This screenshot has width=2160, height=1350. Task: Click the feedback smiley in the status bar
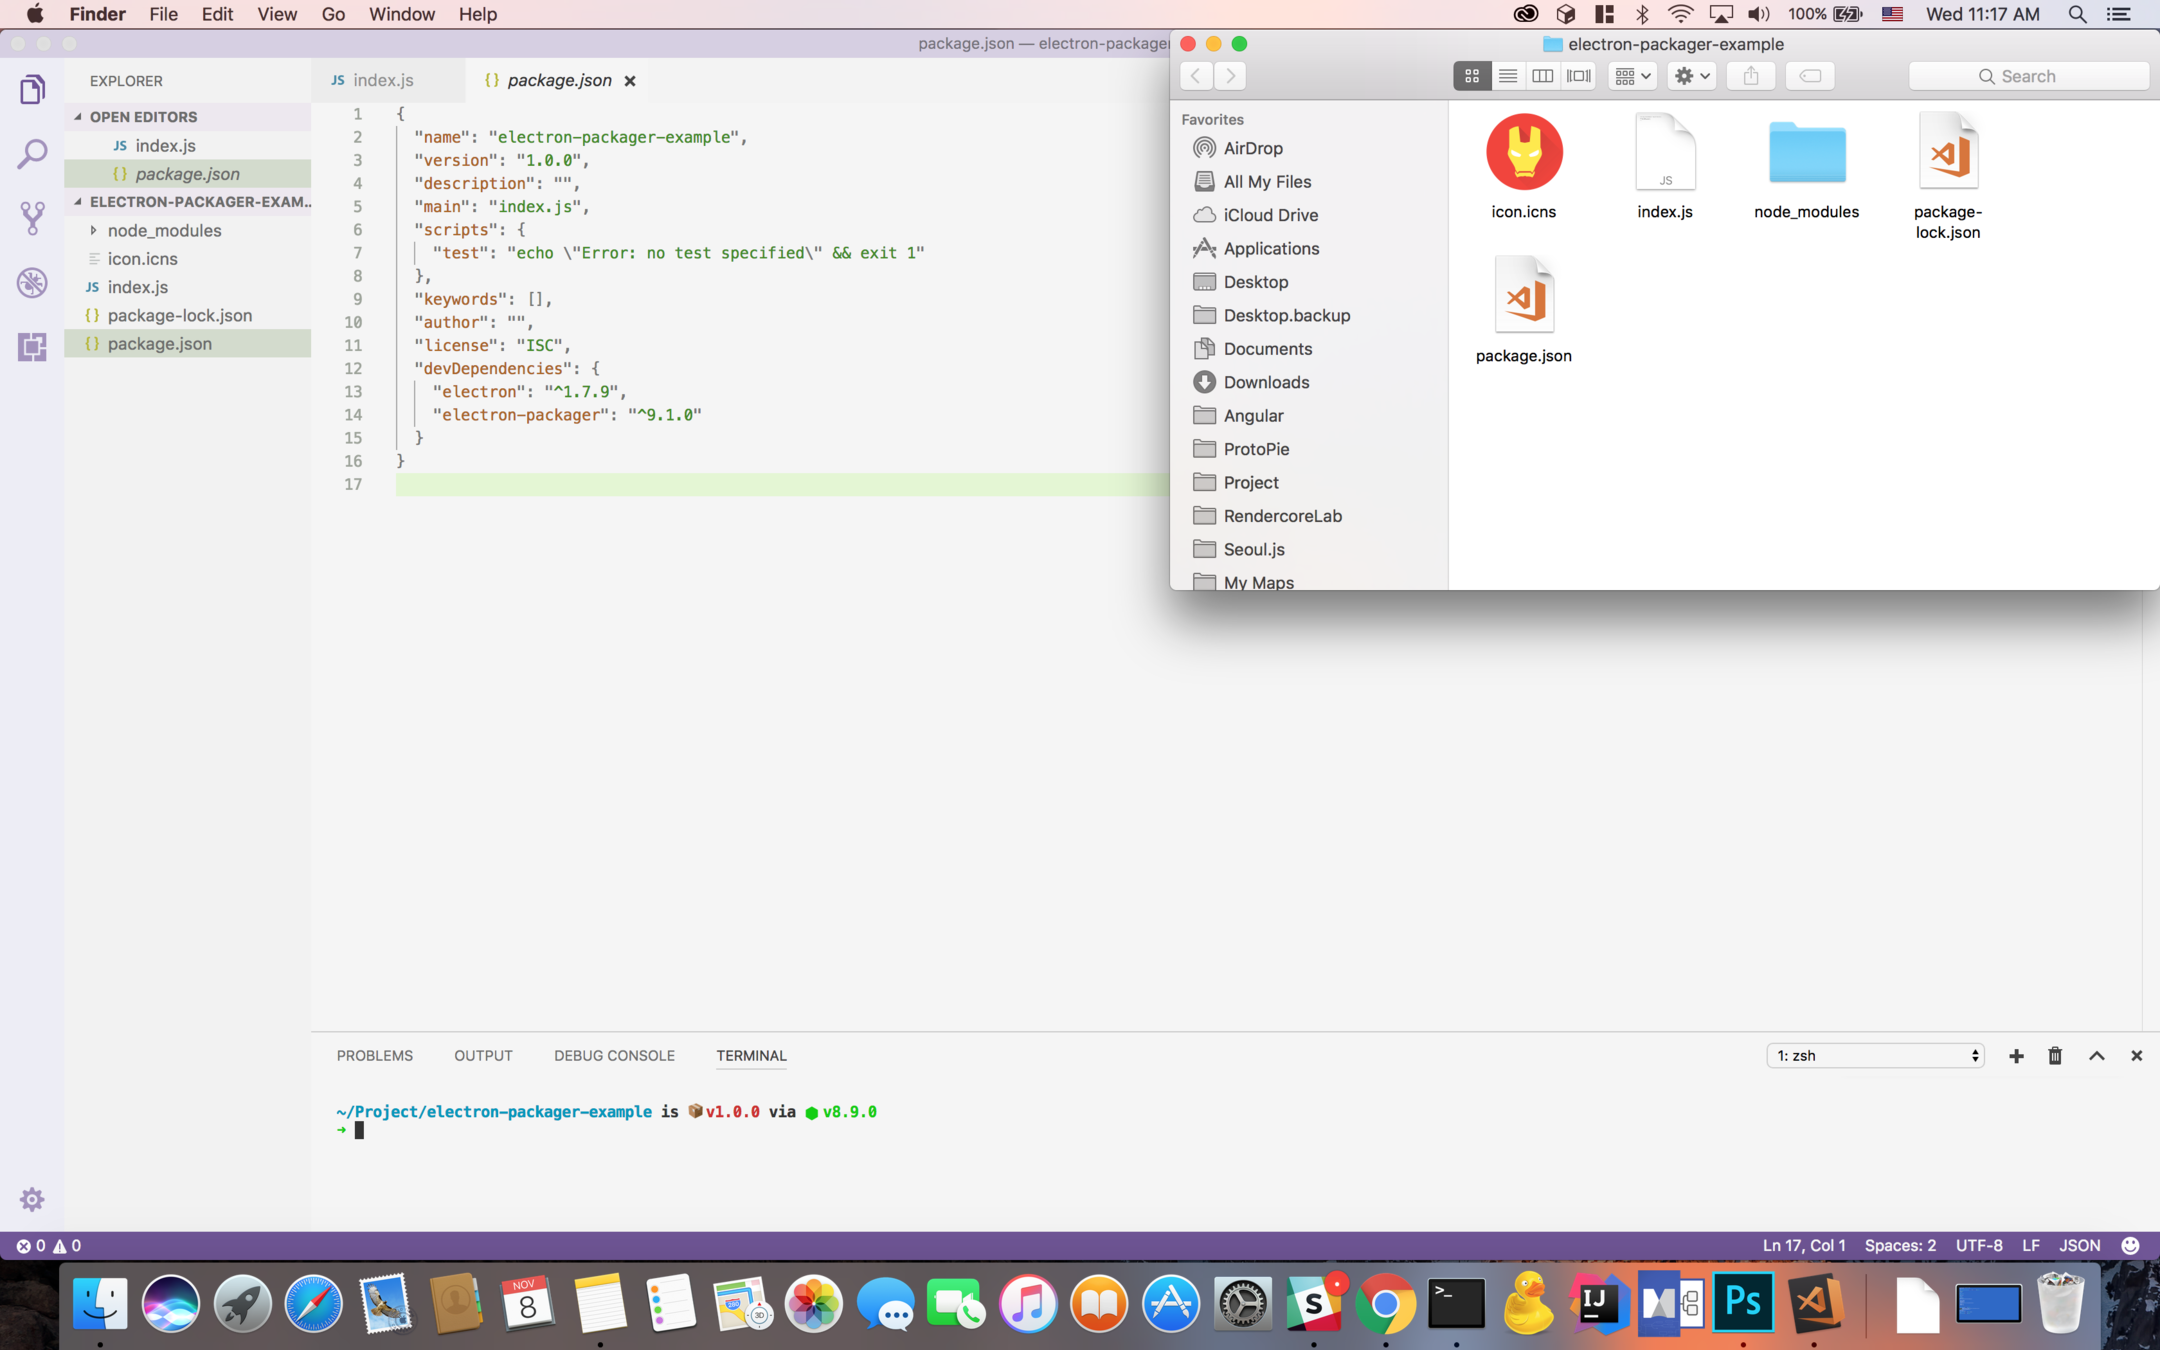(2130, 1245)
